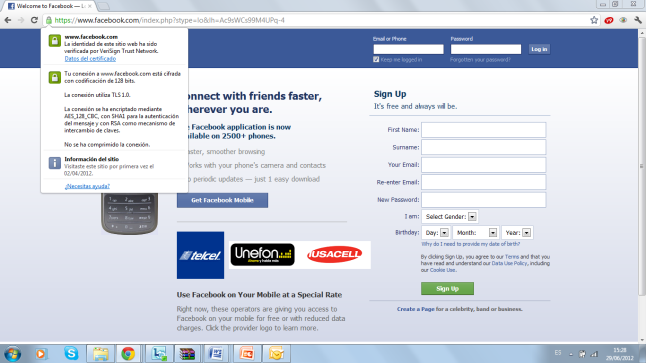The width and height of the screenshot is (646, 363).
Task: Click the Telcel operator logo
Action: pos(200,255)
